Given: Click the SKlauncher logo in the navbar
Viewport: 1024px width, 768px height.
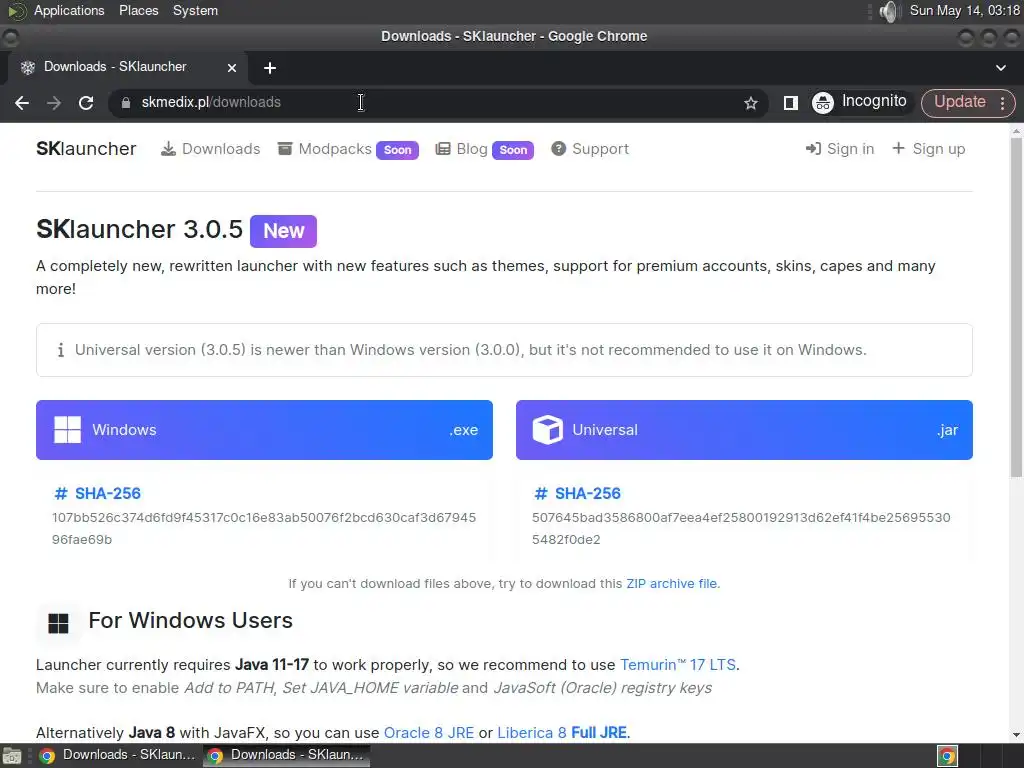Looking at the screenshot, I should (86, 149).
